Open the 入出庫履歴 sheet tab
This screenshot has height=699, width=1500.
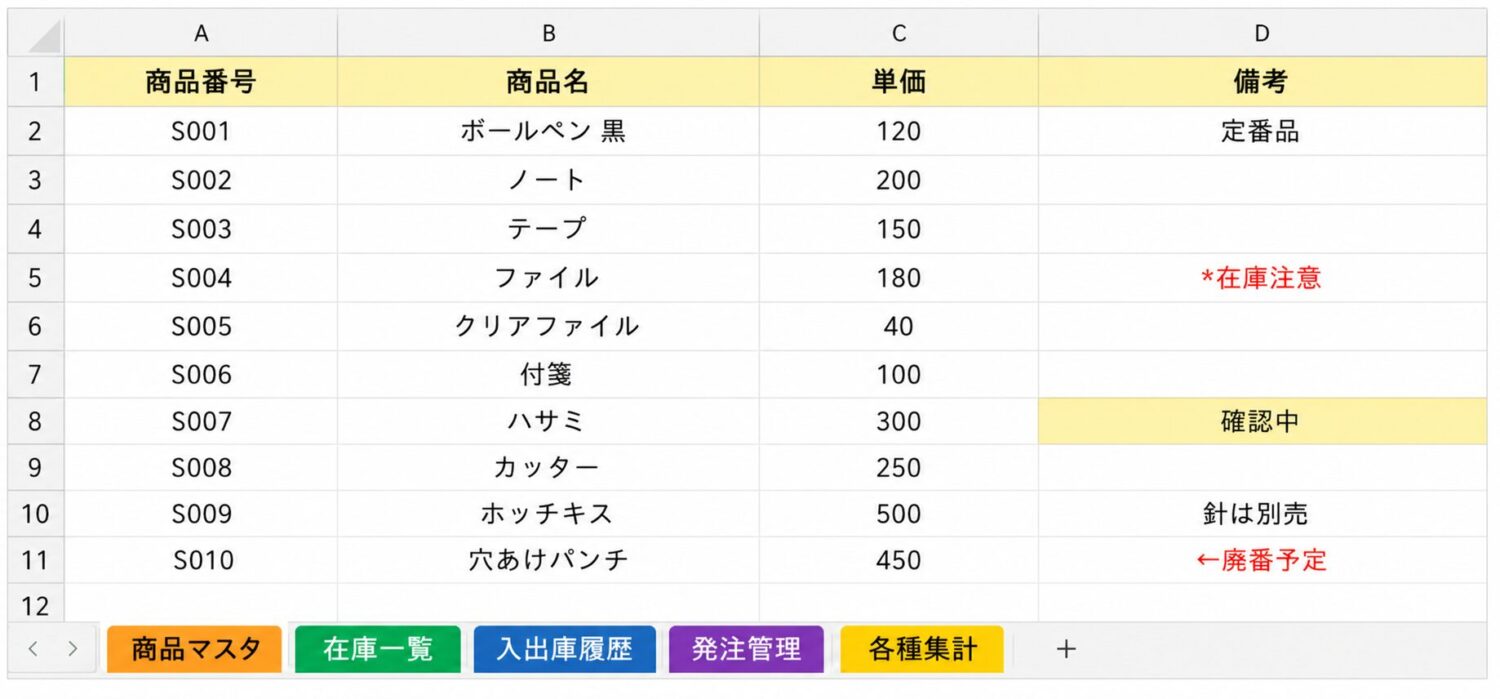coord(565,649)
